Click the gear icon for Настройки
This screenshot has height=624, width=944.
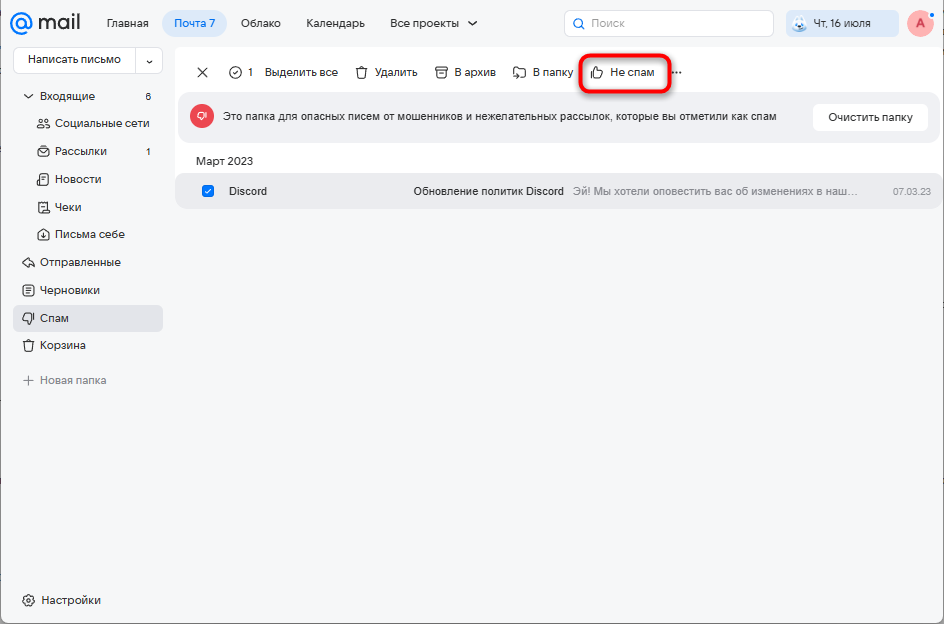28,600
